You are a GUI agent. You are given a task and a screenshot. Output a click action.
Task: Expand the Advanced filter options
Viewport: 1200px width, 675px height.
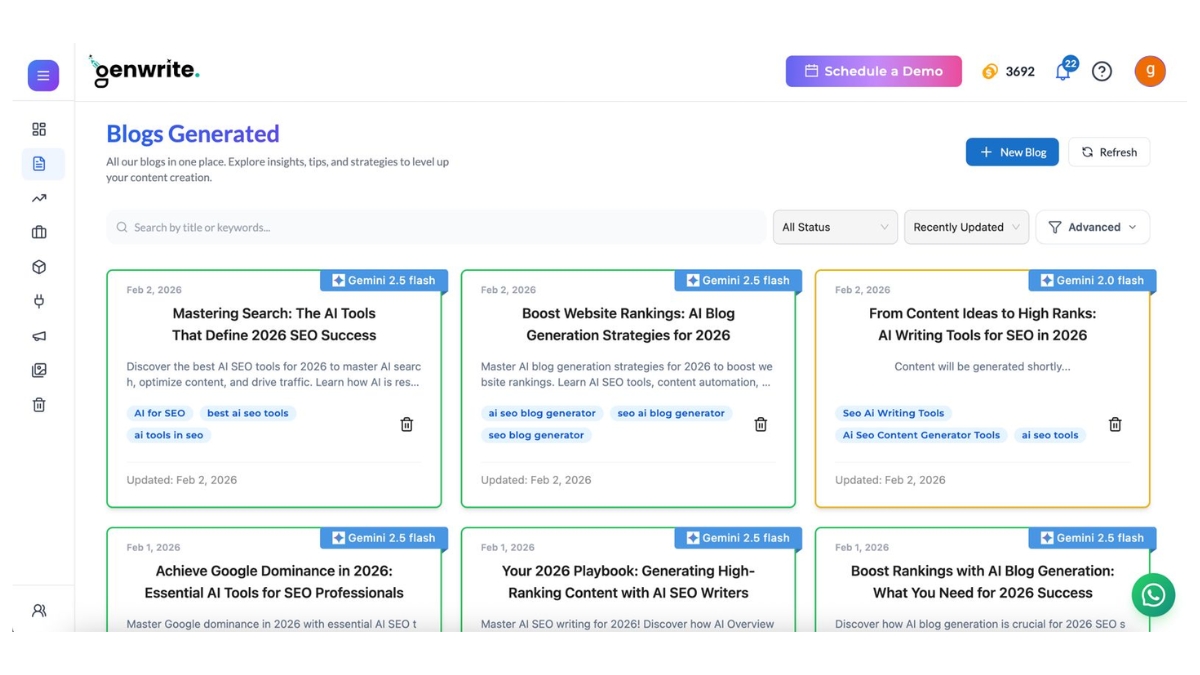click(1092, 227)
